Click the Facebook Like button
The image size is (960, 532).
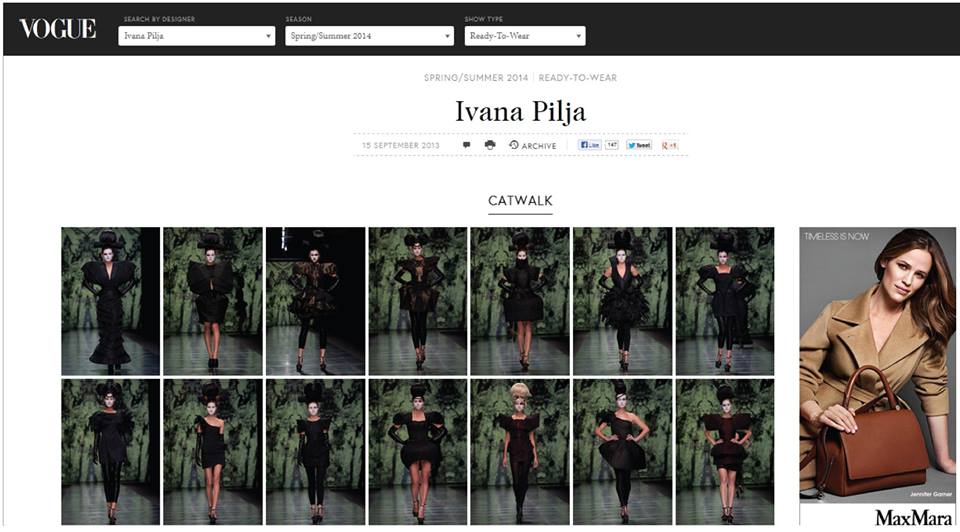[x=590, y=145]
